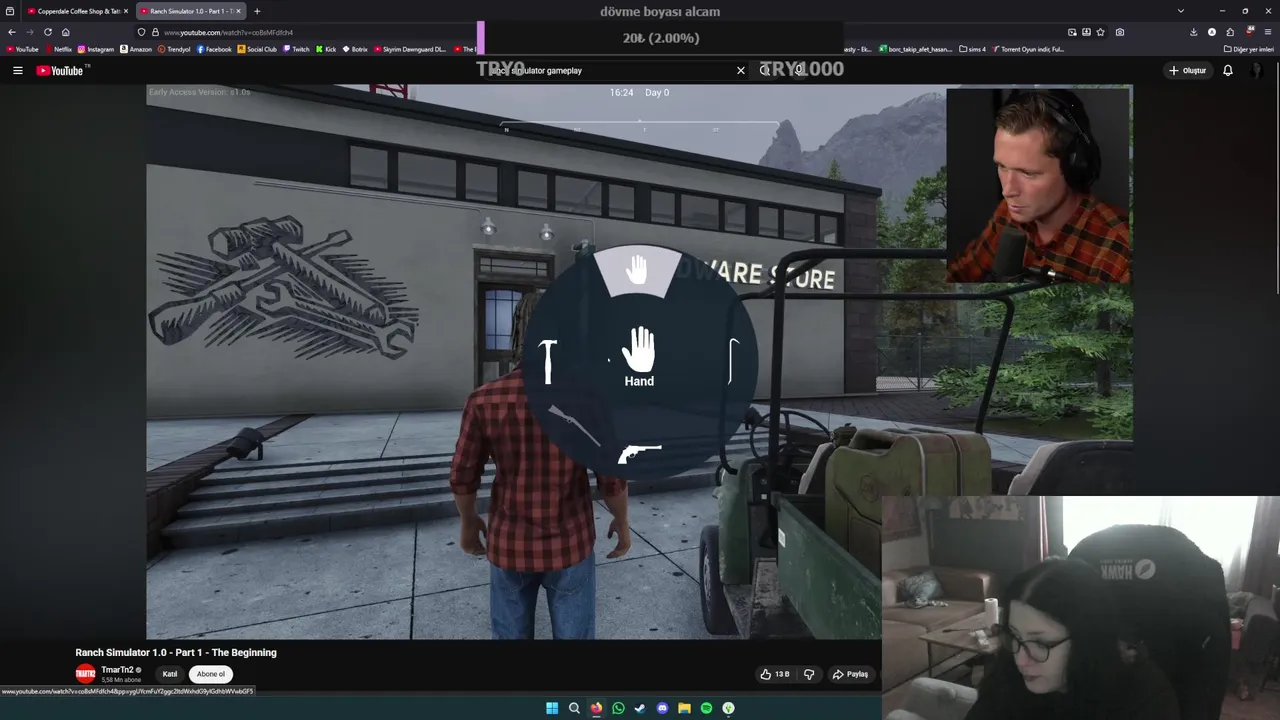Screen dimensions: 1280x720
Task: Open Twitch bookmark
Action: (x=297, y=49)
